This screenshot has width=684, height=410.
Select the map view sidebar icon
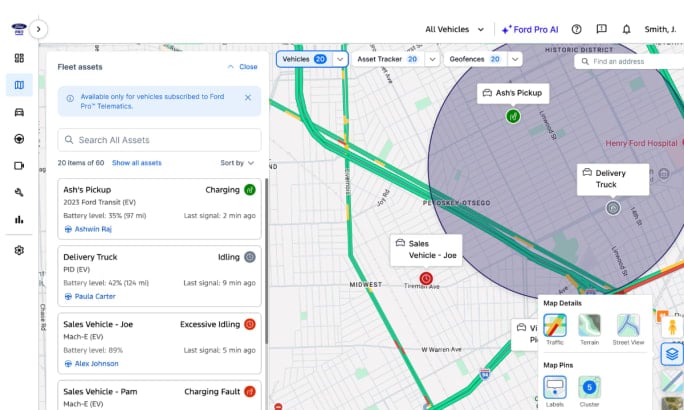pos(19,85)
